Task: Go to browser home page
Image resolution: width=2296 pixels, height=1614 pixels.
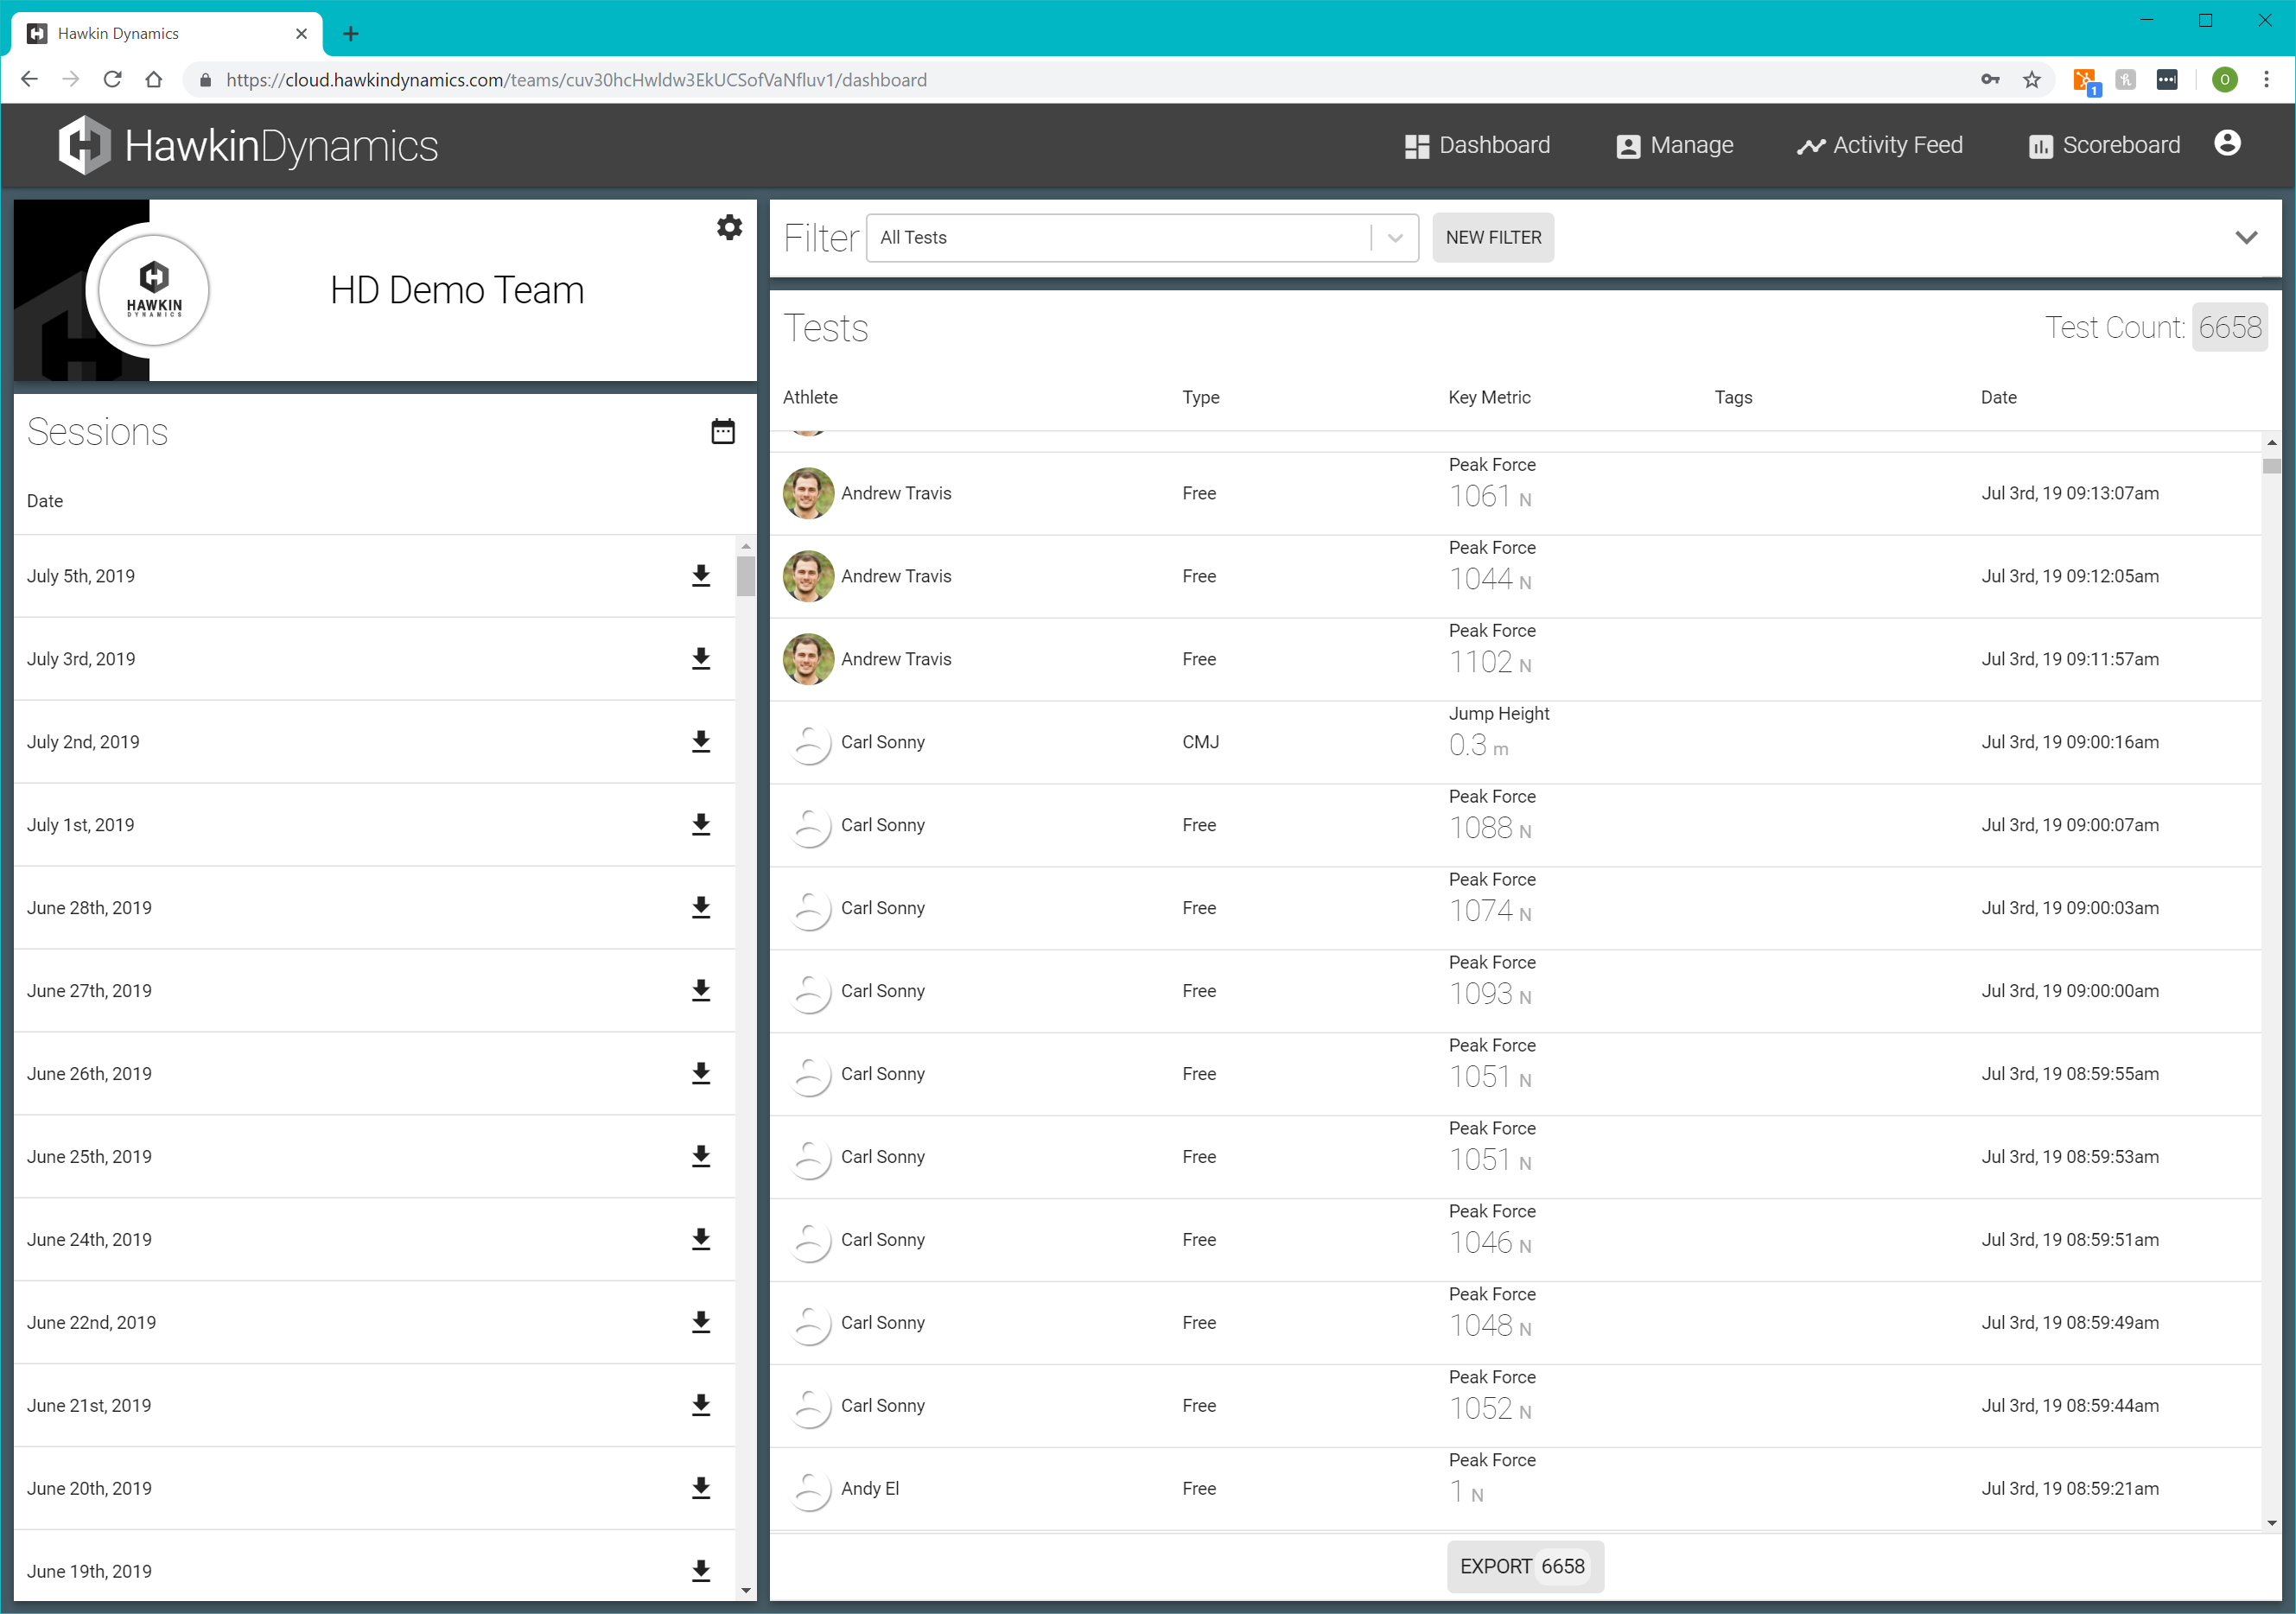Action: 153,79
